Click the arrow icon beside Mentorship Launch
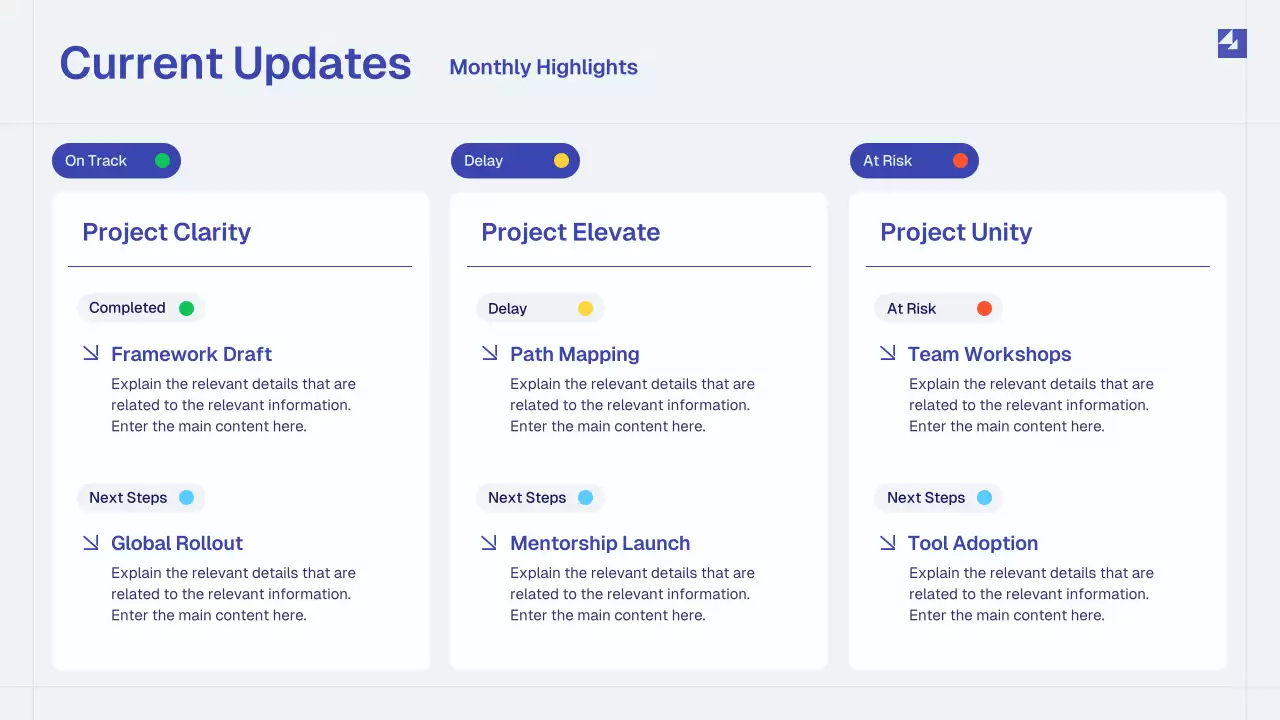 coord(488,542)
